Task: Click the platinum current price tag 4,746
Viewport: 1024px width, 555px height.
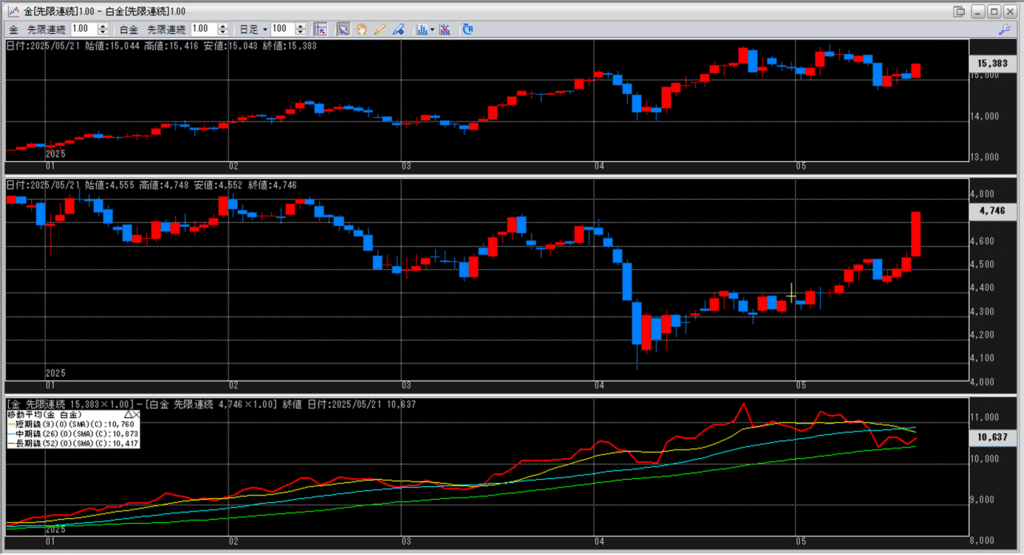Action: (993, 211)
